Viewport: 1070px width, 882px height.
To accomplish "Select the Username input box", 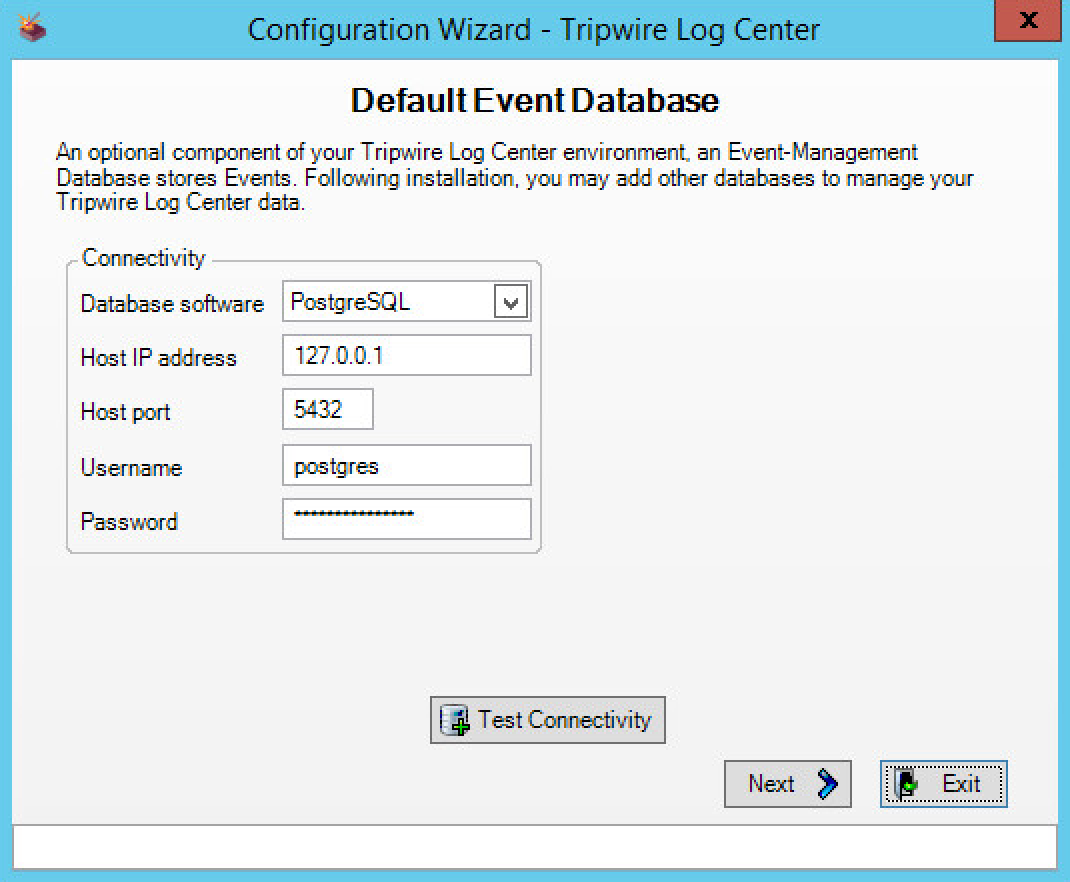I will coord(406,466).
